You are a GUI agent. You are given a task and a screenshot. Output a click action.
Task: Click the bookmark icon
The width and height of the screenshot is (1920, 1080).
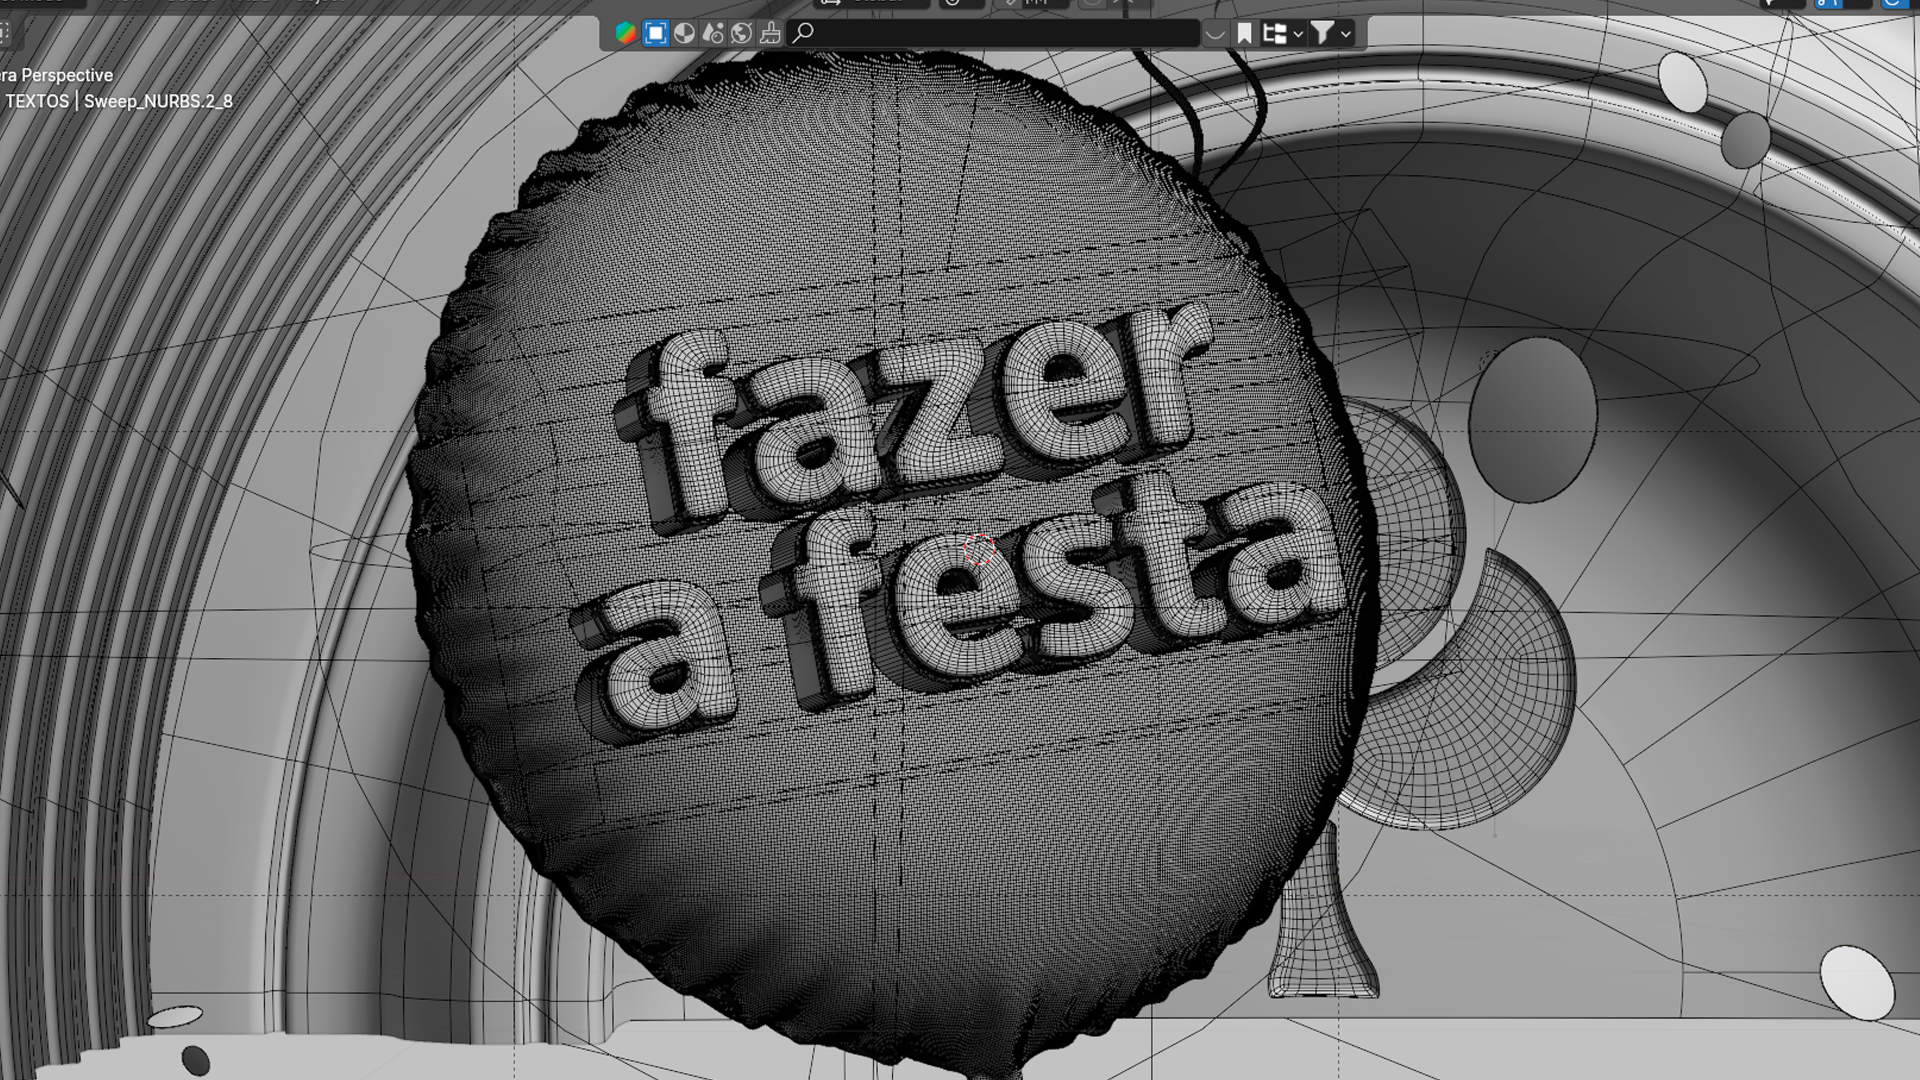1244,33
